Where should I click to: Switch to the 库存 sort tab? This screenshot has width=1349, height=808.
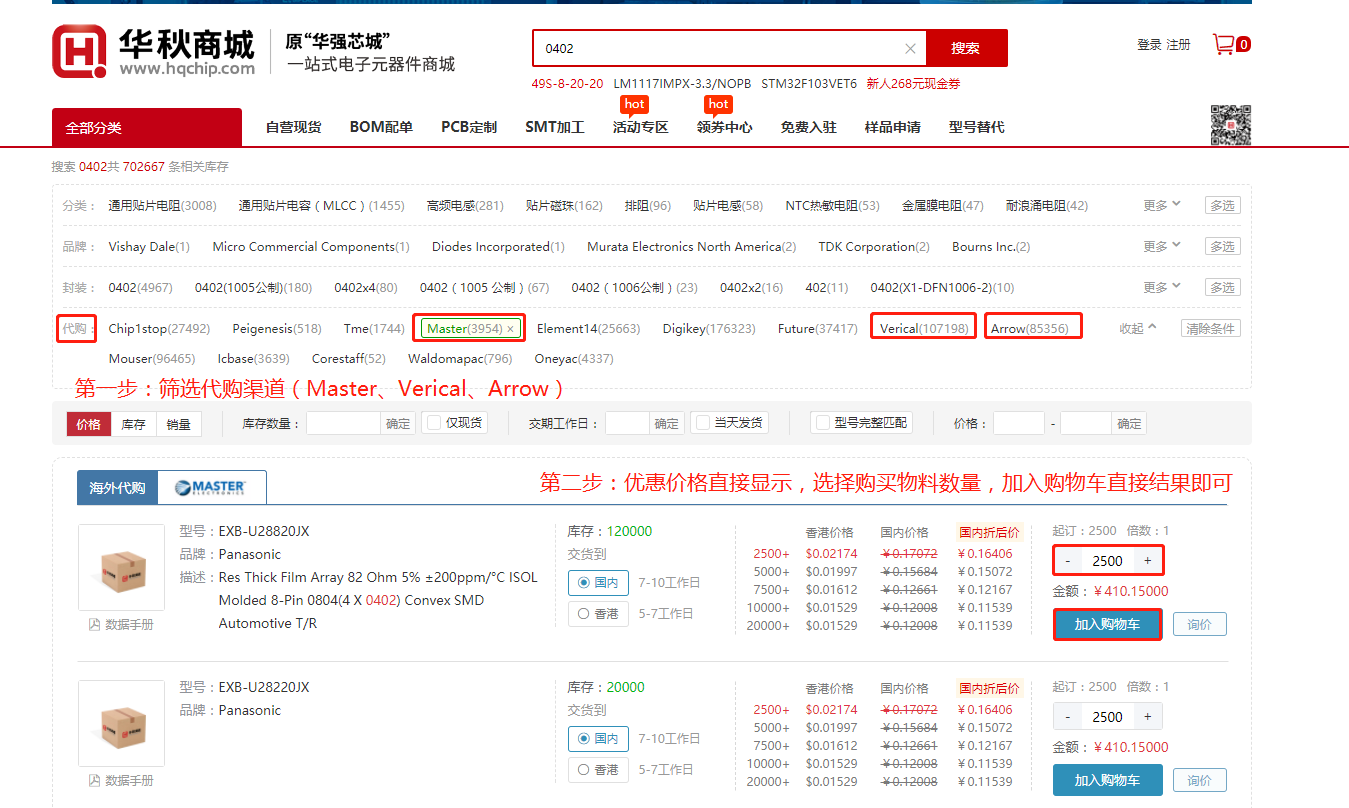133,424
